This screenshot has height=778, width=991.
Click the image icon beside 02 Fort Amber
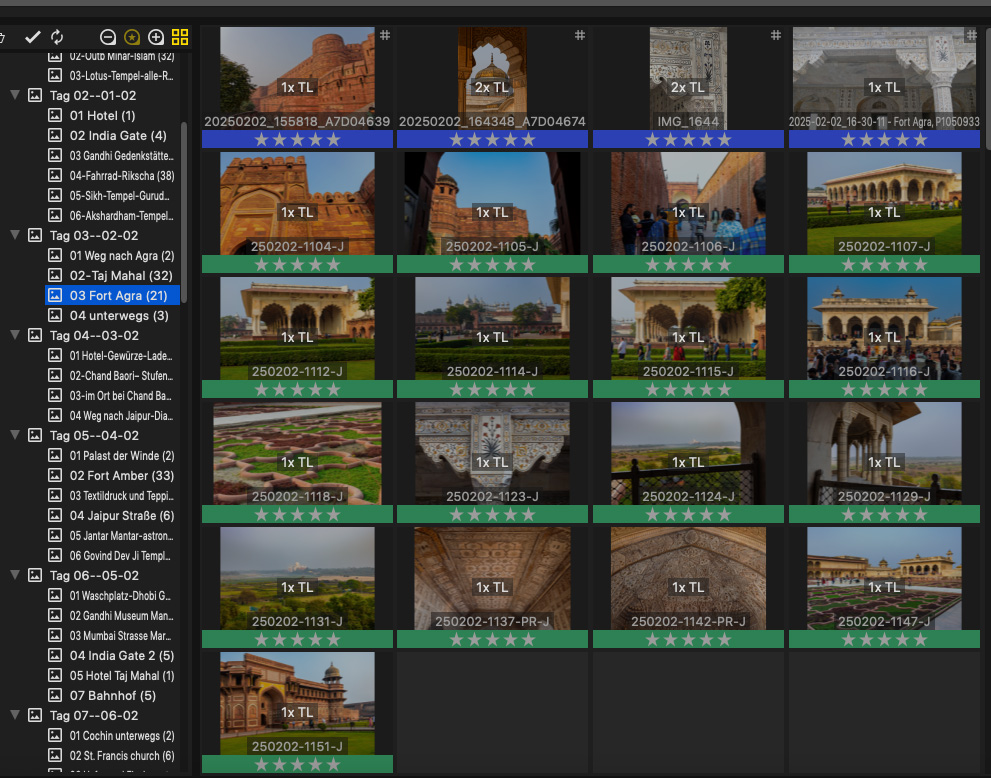point(55,476)
